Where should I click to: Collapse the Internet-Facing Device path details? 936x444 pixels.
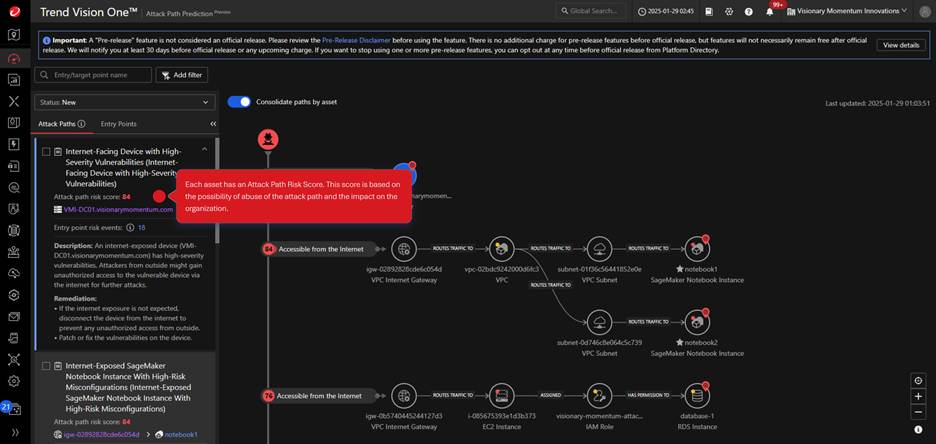(205, 149)
